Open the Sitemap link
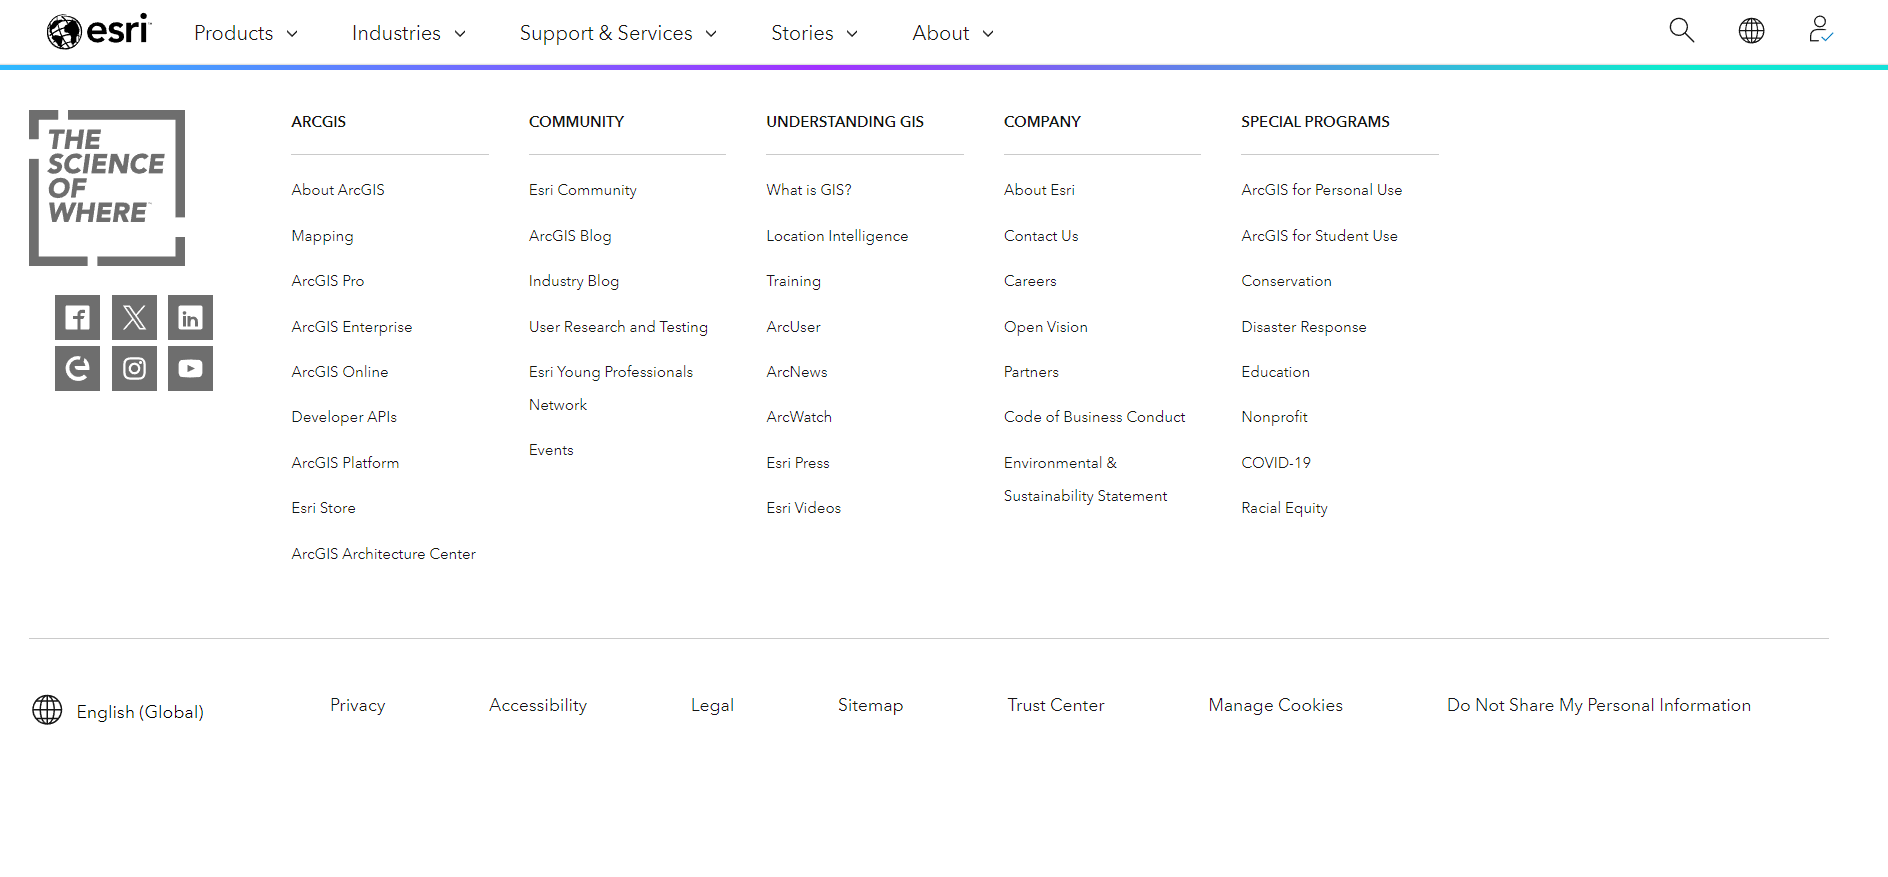The image size is (1888, 877). tap(870, 705)
